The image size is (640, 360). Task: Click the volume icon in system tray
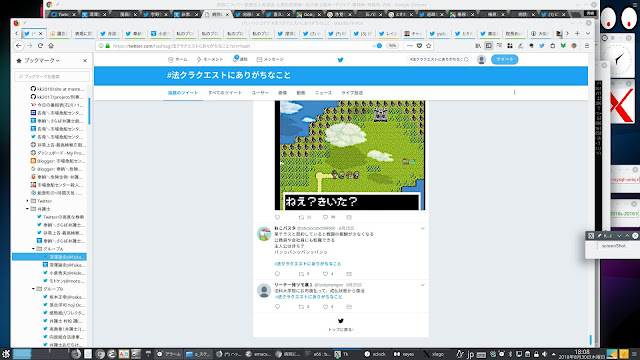coord(544,354)
